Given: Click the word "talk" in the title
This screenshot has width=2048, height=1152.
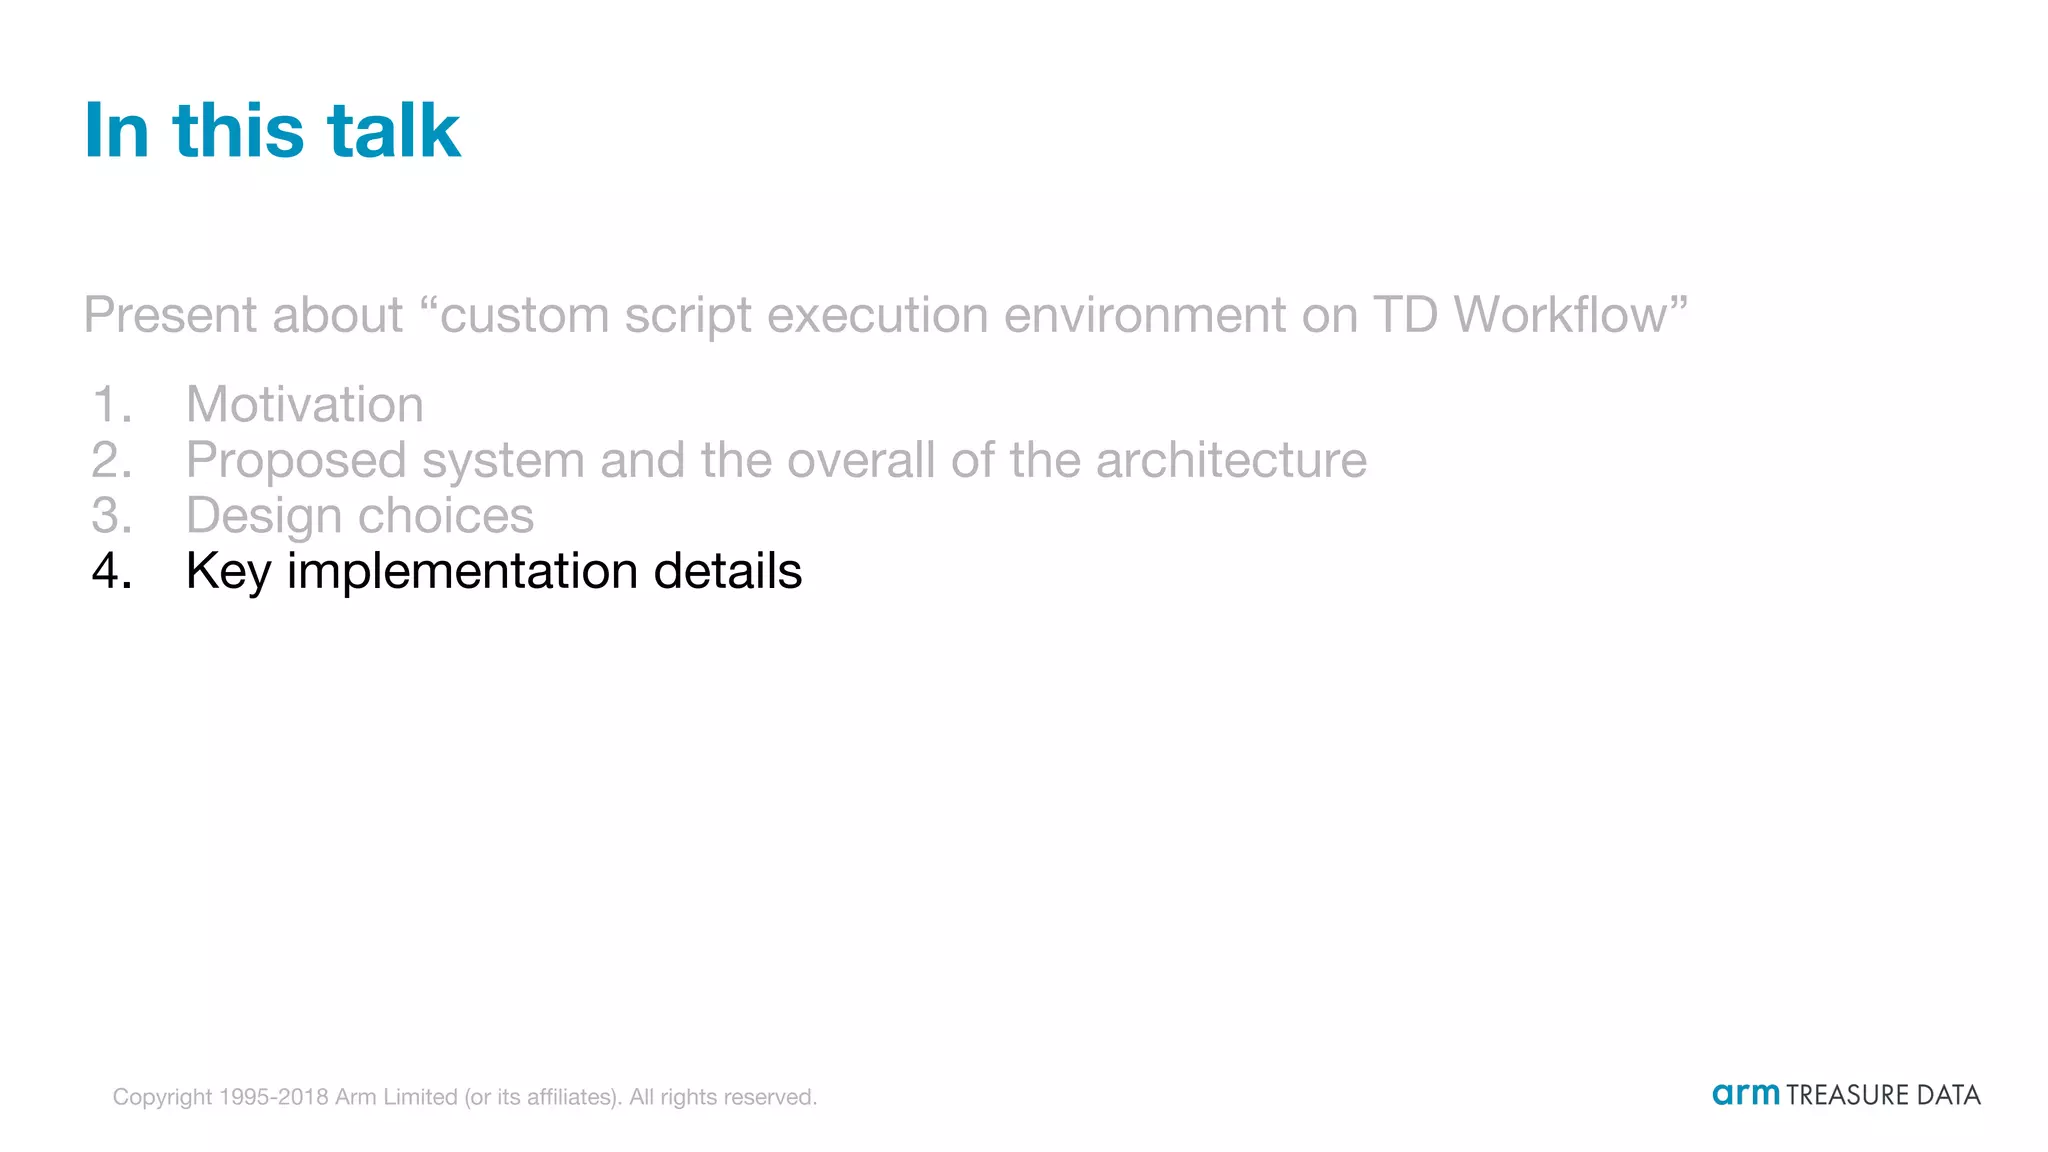Looking at the screenshot, I should [x=393, y=130].
